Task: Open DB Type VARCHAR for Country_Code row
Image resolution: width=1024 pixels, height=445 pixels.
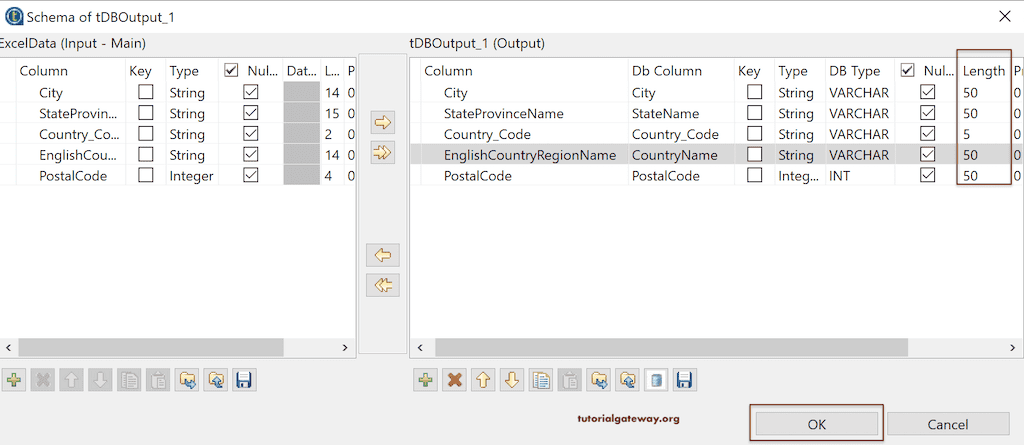Action: (x=859, y=135)
